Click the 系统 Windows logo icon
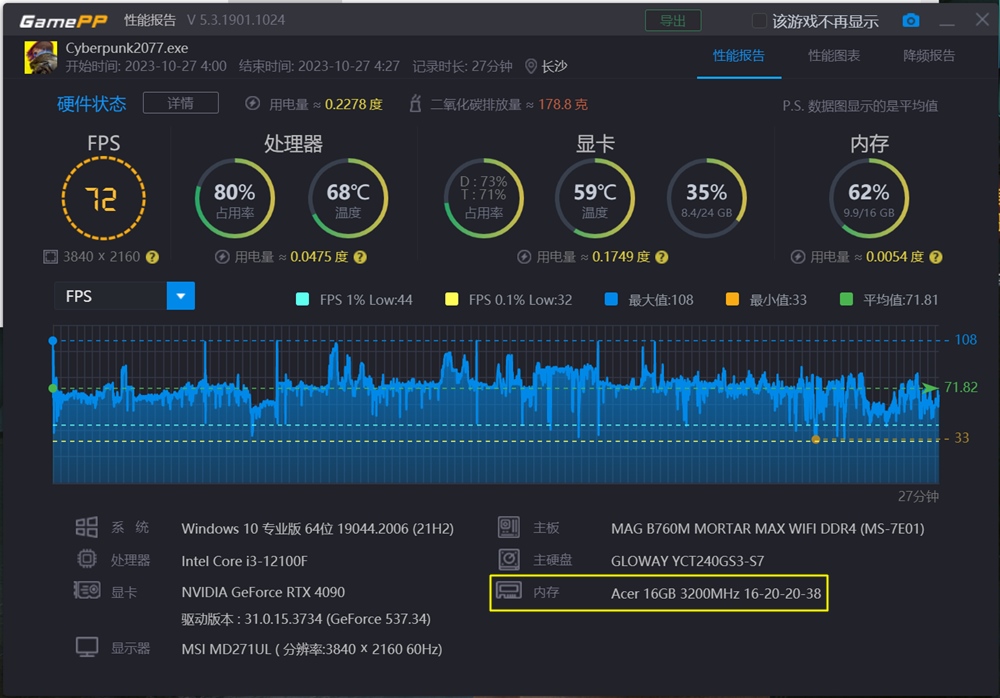This screenshot has width=1000, height=698. tap(87, 527)
